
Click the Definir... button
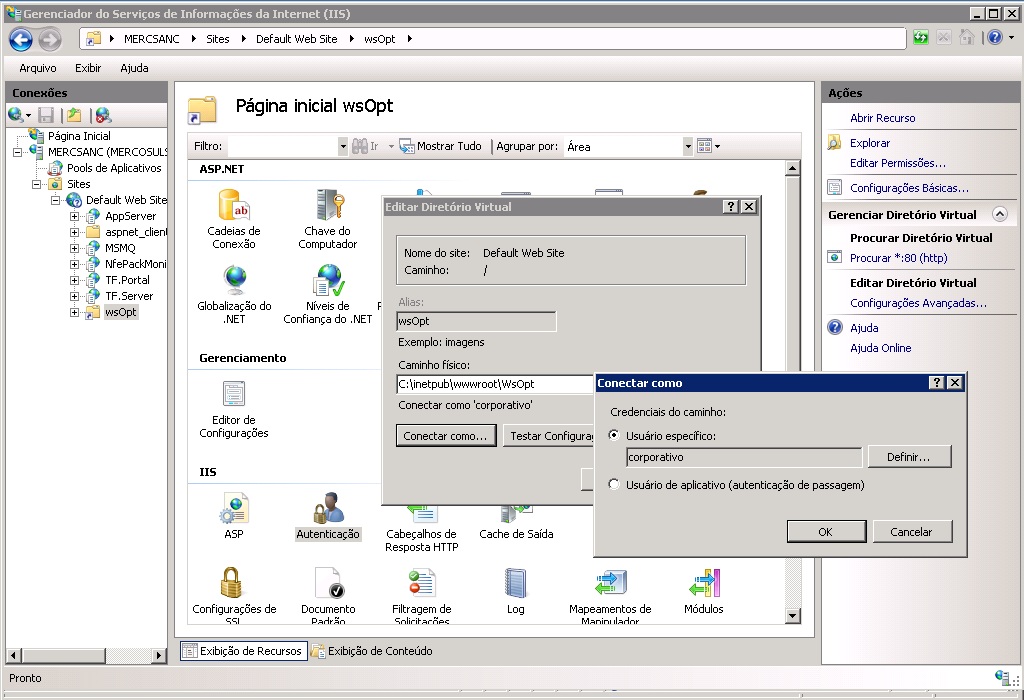(x=908, y=457)
